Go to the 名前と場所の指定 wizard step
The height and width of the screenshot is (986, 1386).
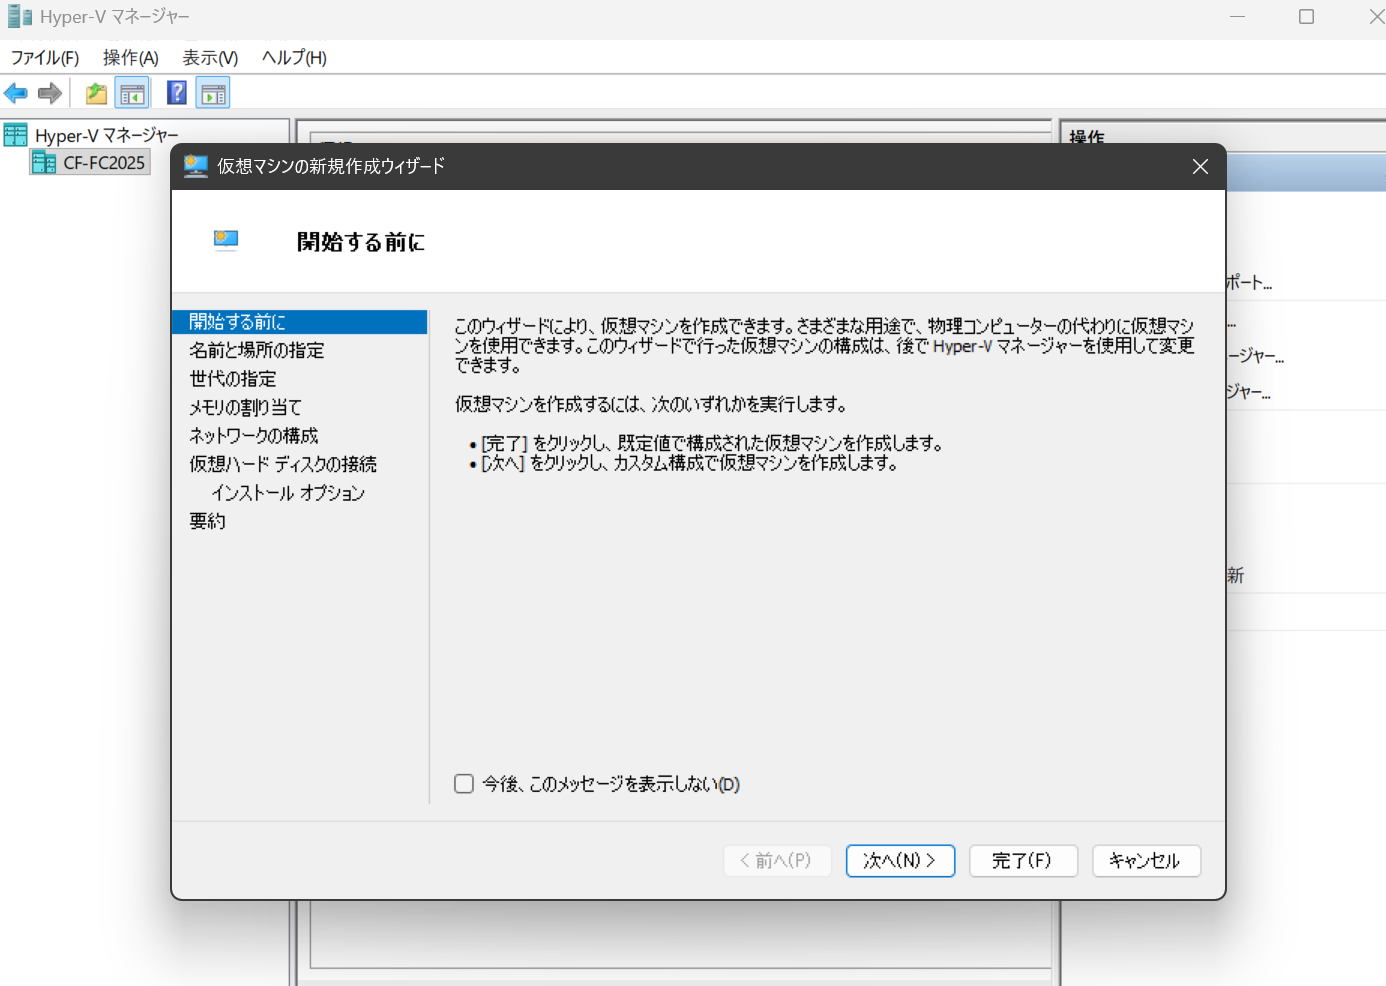[x=257, y=350]
